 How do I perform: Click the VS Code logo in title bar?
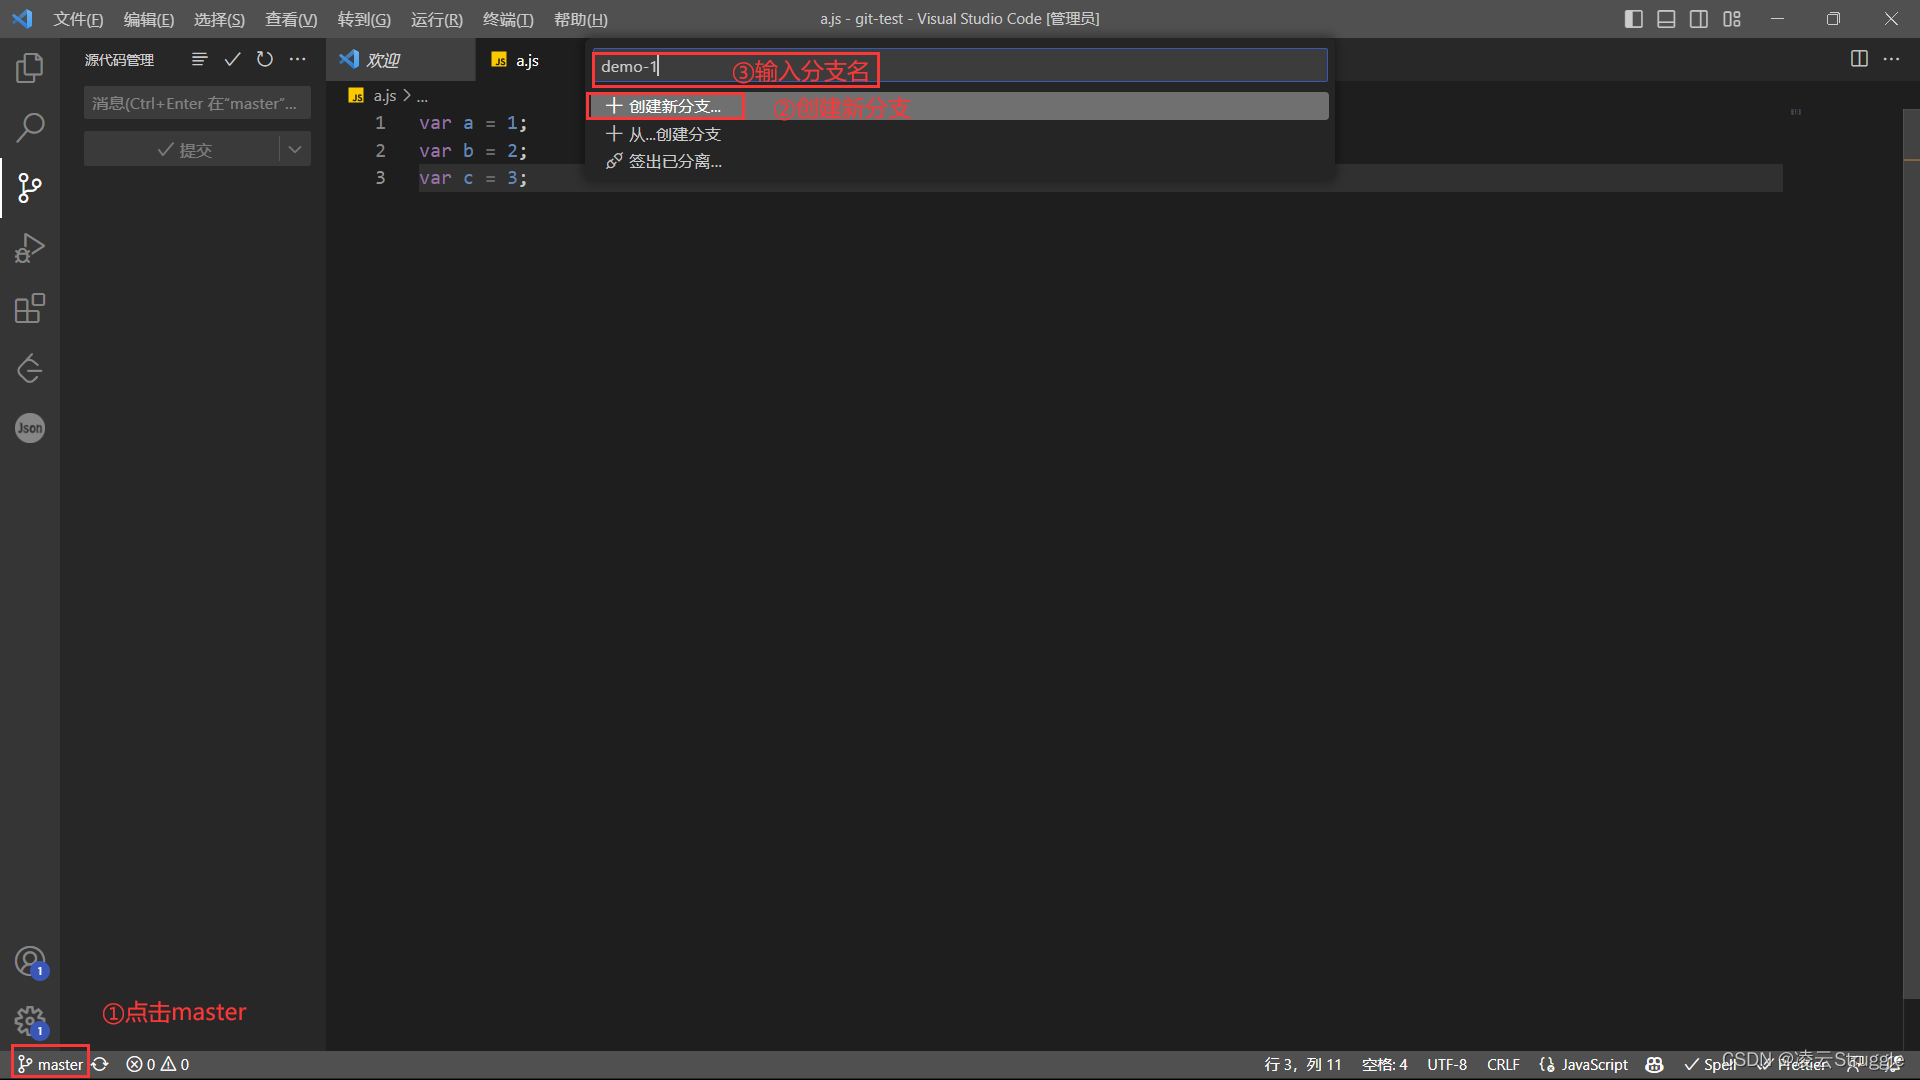click(22, 19)
